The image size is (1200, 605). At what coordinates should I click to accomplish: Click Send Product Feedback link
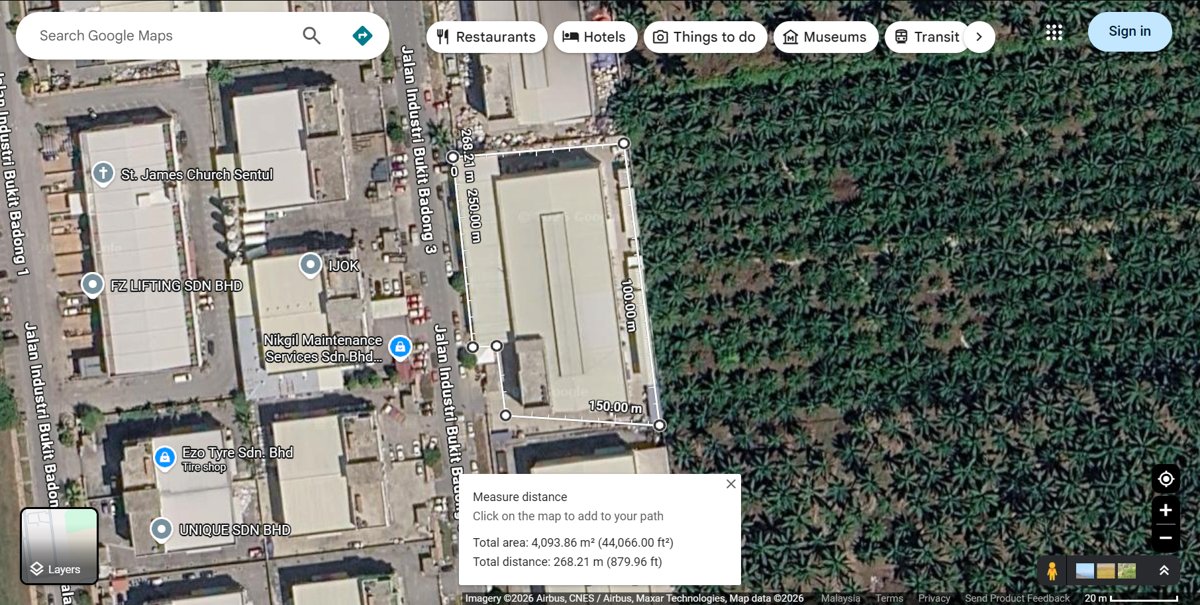click(1017, 598)
